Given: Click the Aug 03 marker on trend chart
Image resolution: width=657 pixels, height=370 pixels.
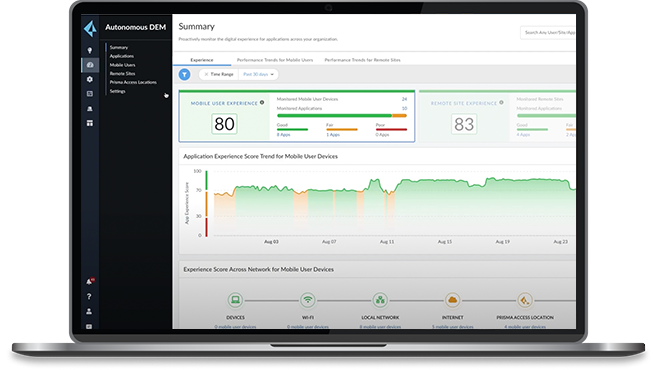Looking at the screenshot, I should click(271, 242).
